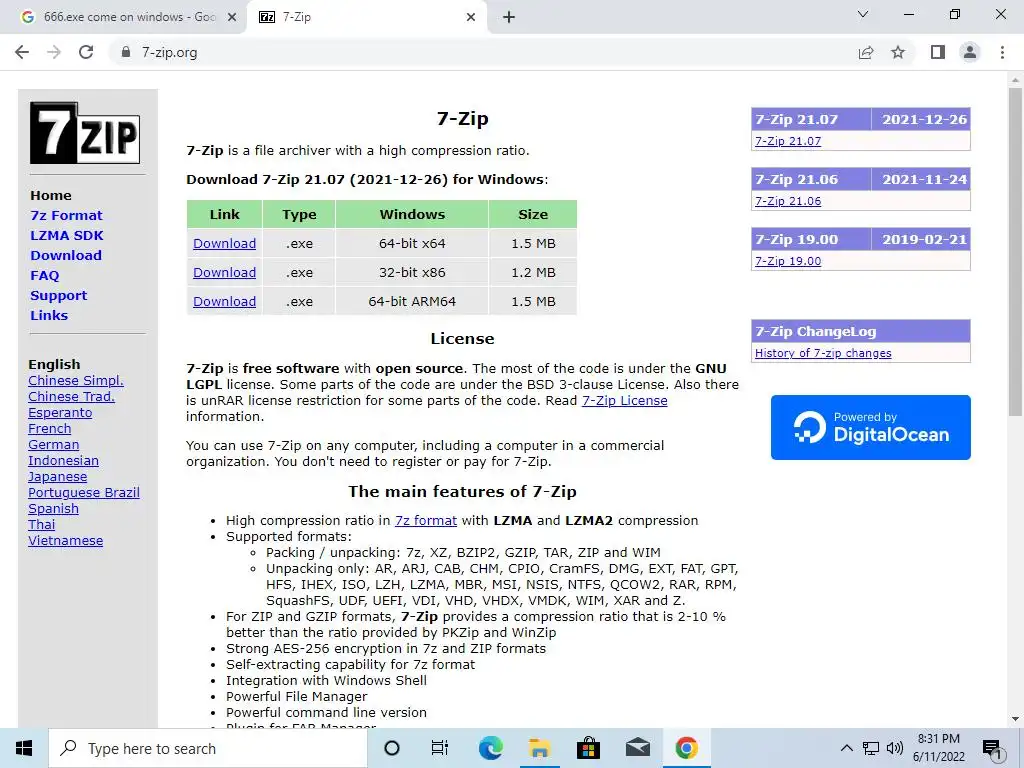Switch language to German
The width and height of the screenshot is (1024, 768).
click(54, 445)
